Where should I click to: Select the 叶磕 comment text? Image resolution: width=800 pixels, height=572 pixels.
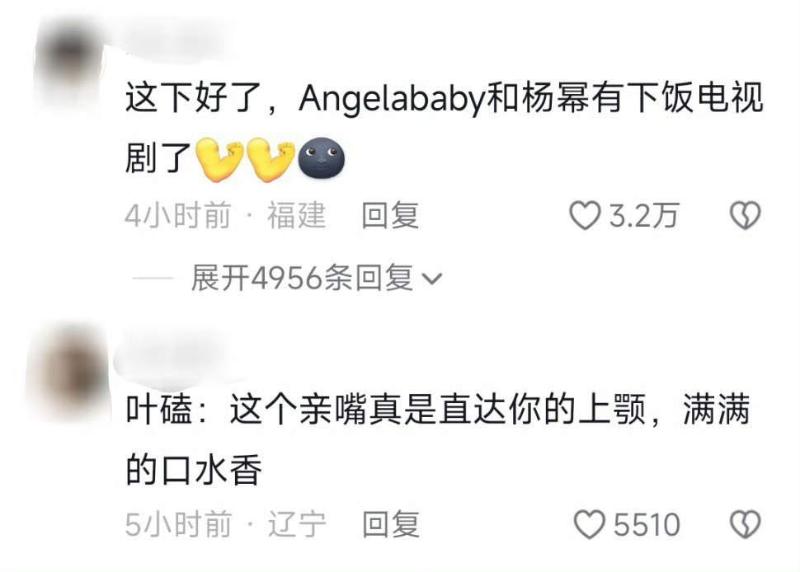click(x=438, y=439)
